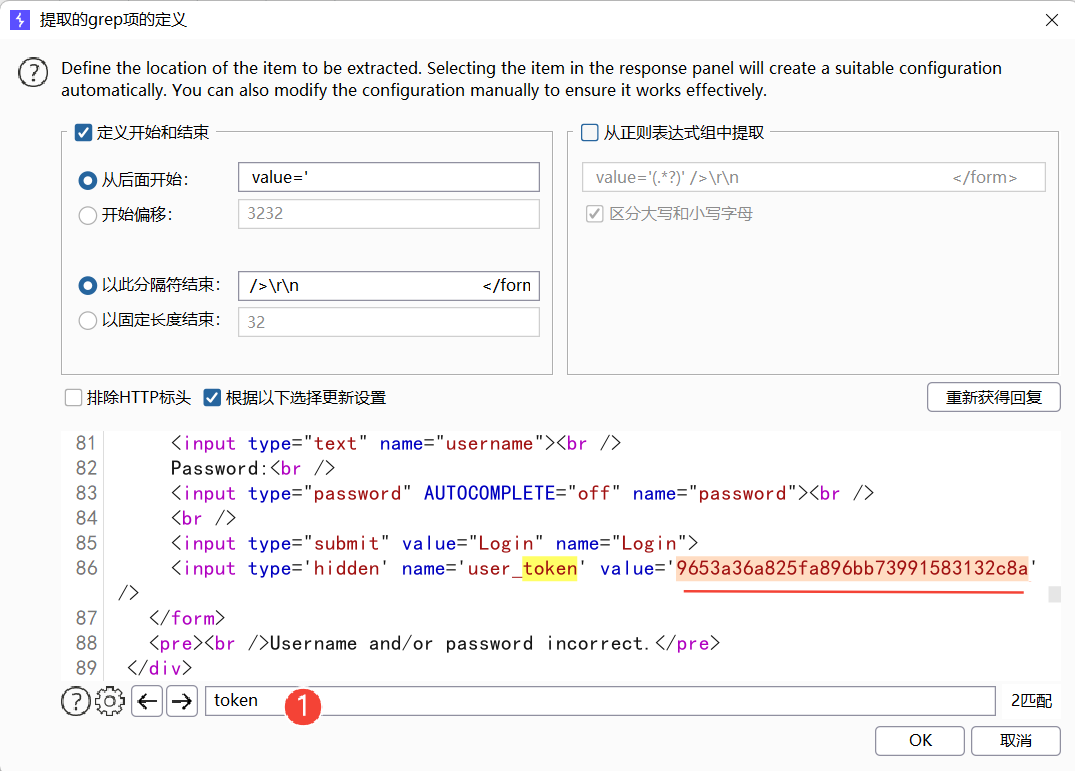
Task: Click the start-after field containing value='
Action: click(389, 178)
